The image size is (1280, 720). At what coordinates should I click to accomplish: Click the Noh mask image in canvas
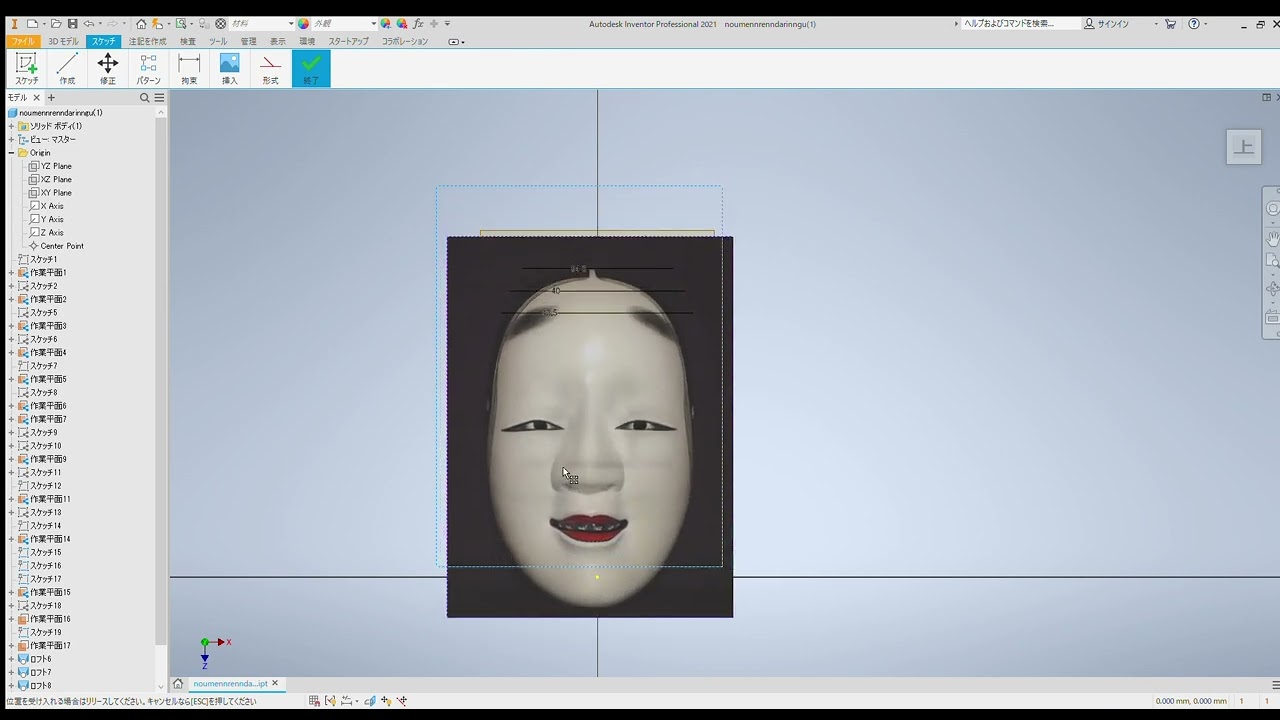590,427
